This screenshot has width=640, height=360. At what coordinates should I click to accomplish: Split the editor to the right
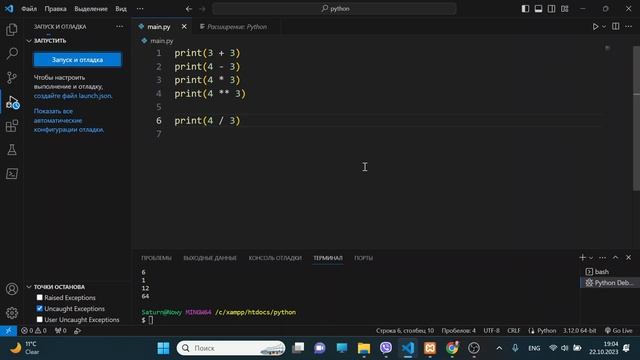[x=616, y=27]
